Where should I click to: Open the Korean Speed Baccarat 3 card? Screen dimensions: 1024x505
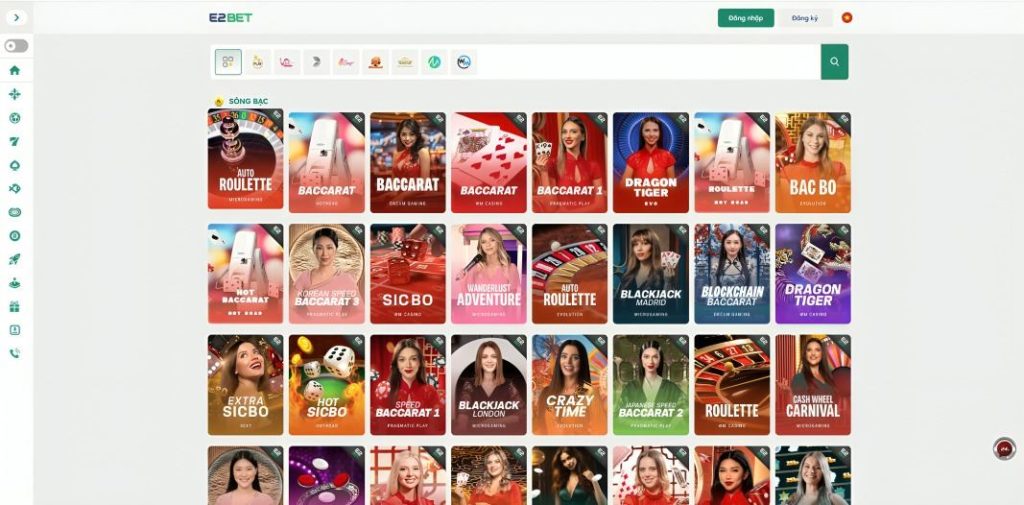(x=327, y=274)
